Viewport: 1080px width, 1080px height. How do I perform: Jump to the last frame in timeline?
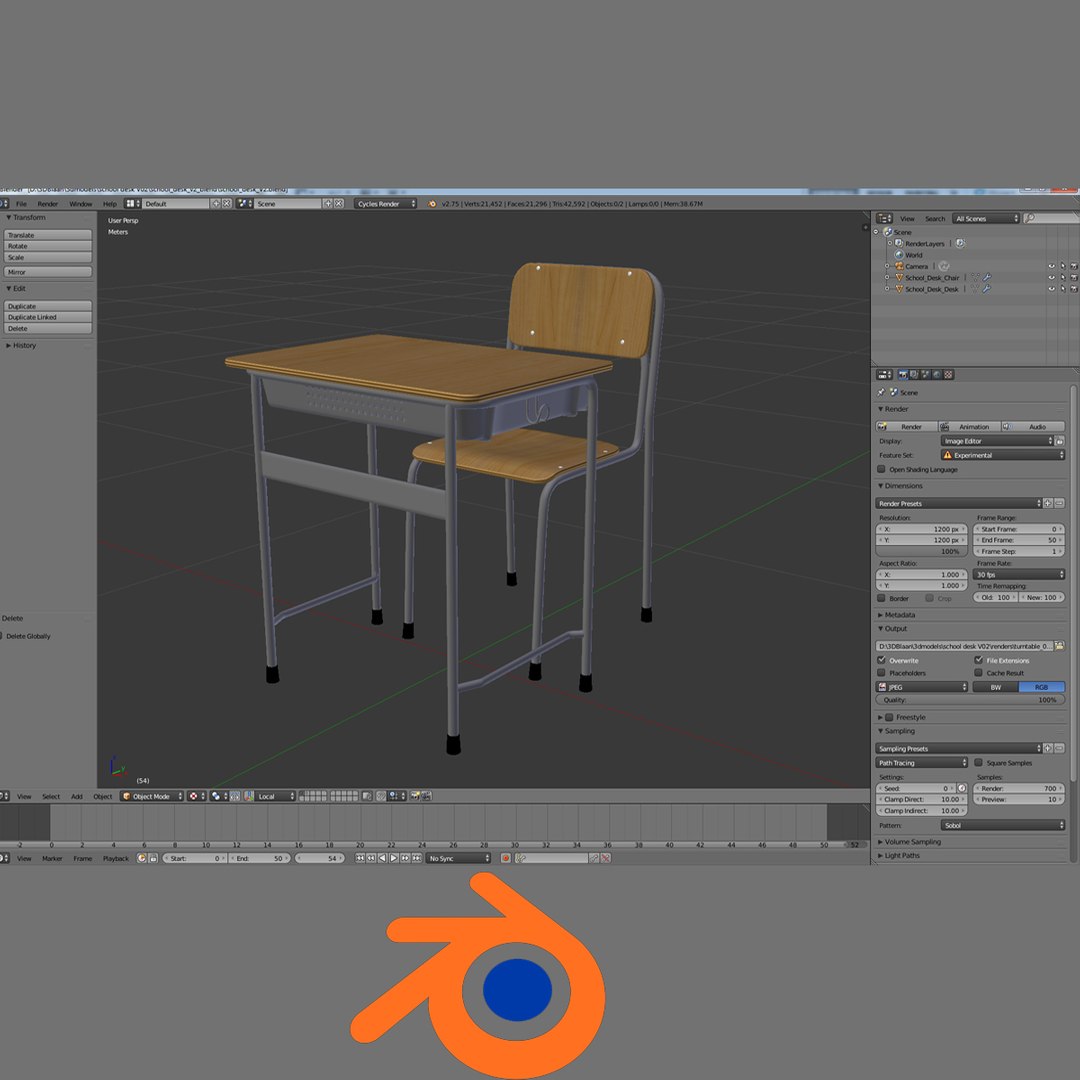point(417,858)
